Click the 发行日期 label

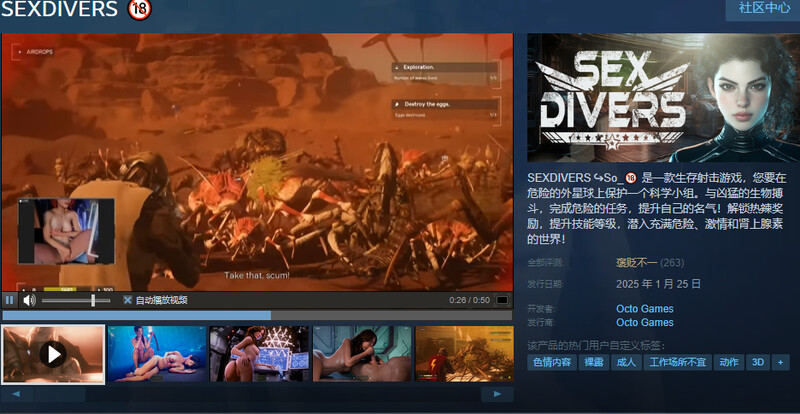[x=545, y=284]
